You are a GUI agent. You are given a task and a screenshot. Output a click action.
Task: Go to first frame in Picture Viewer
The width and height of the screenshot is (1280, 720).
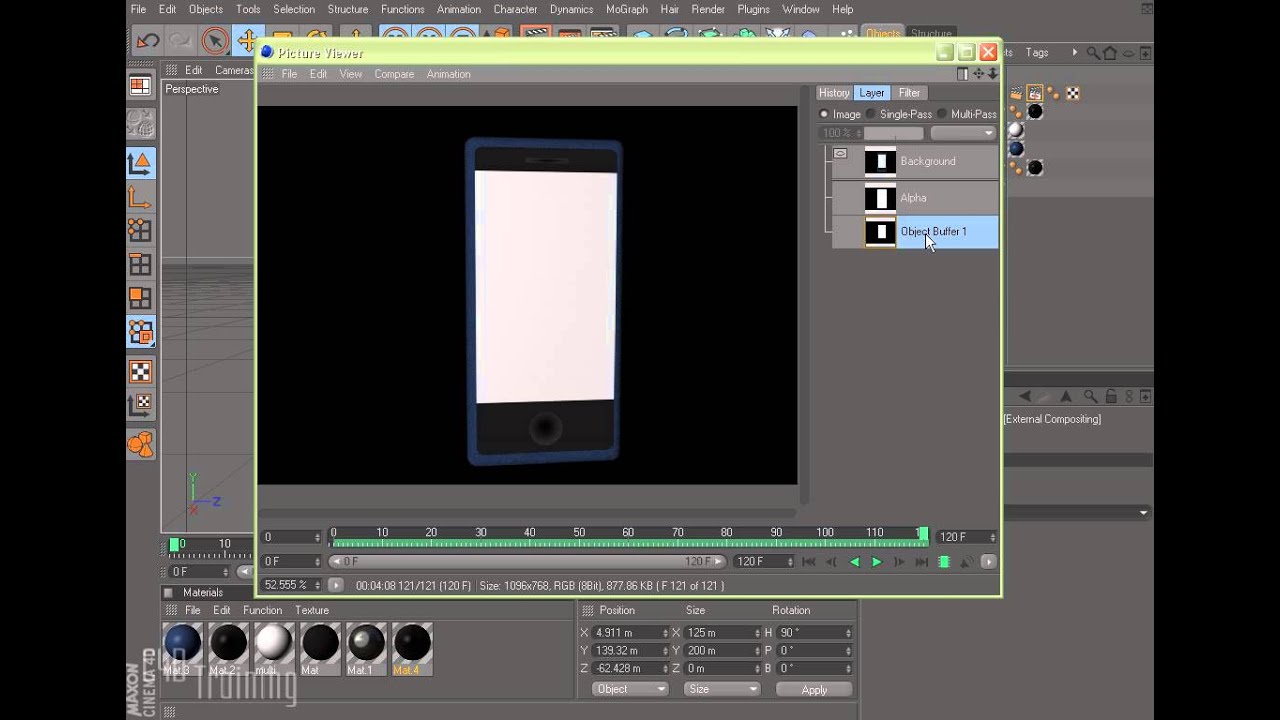pos(809,562)
